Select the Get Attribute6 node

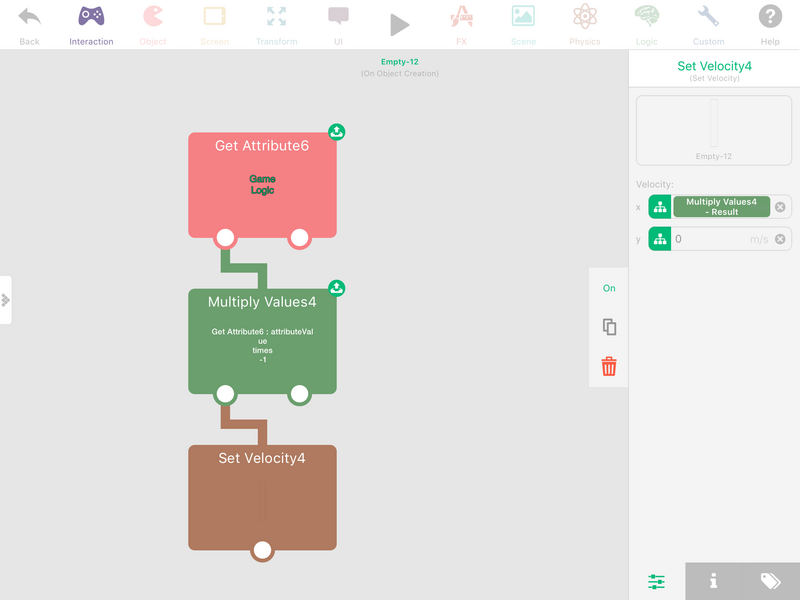coord(262,185)
